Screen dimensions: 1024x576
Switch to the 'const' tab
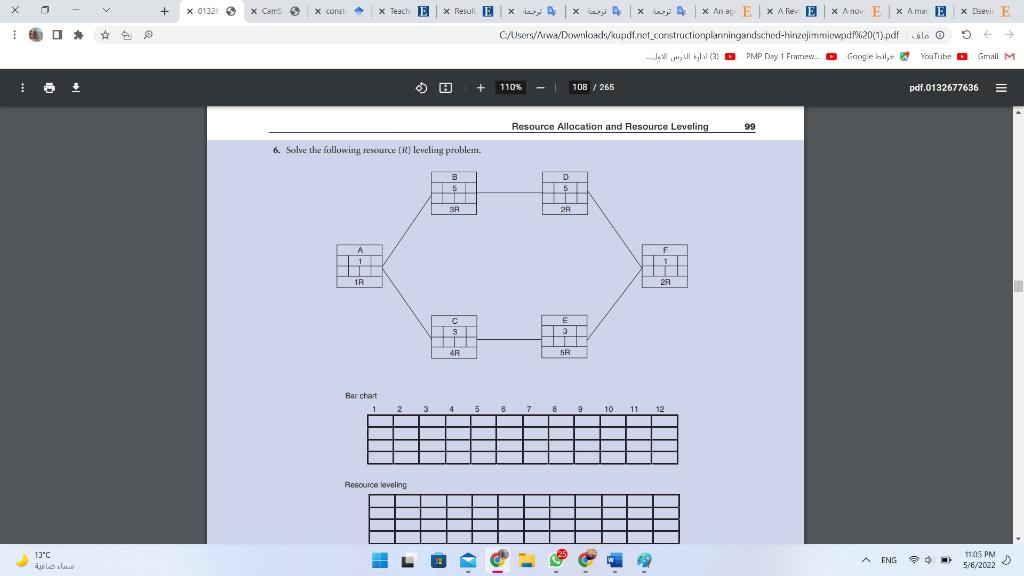(342, 11)
